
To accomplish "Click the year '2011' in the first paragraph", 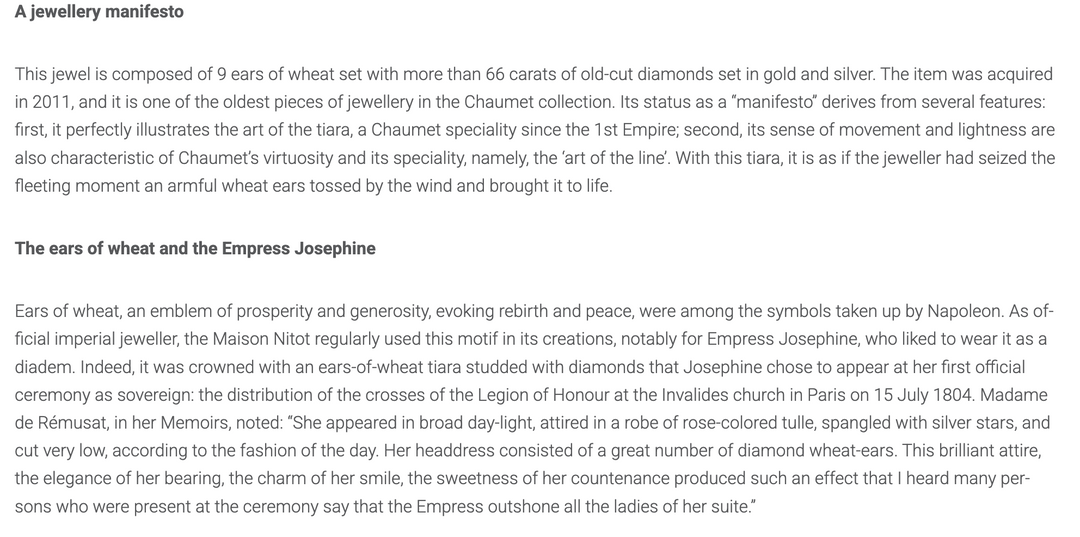I will tap(51, 102).
